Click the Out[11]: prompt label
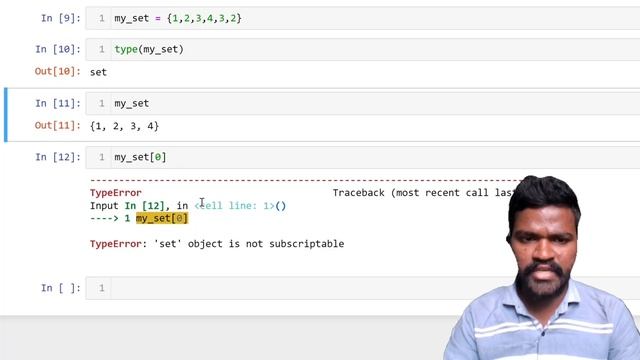Image resolution: width=640 pixels, height=360 pixels. [58, 125]
